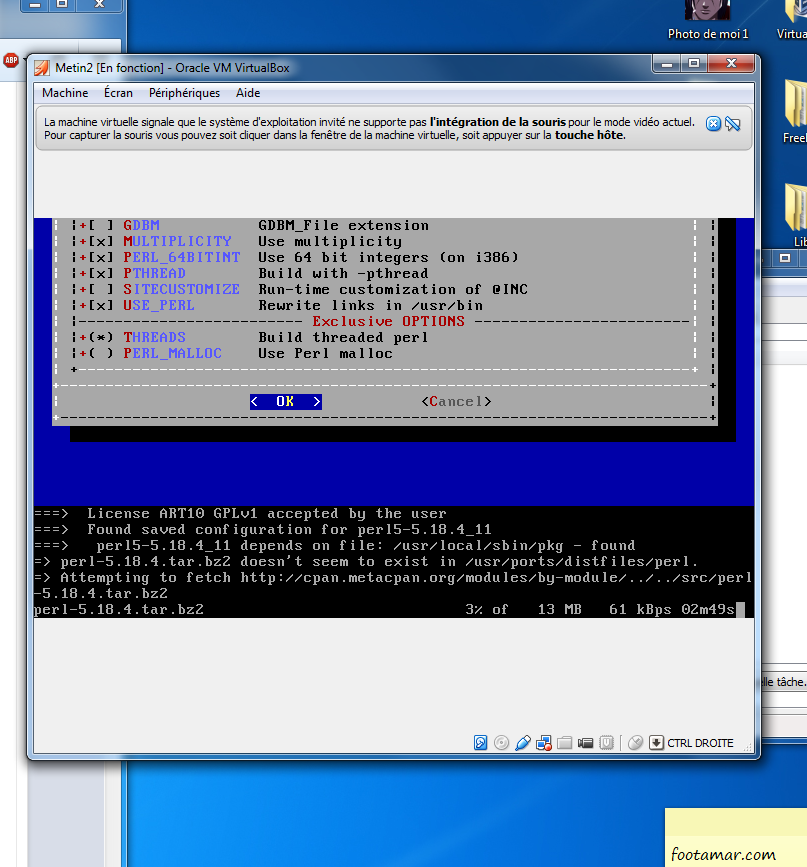
Task: Maximize the background window on the right
Action: click(785, 258)
